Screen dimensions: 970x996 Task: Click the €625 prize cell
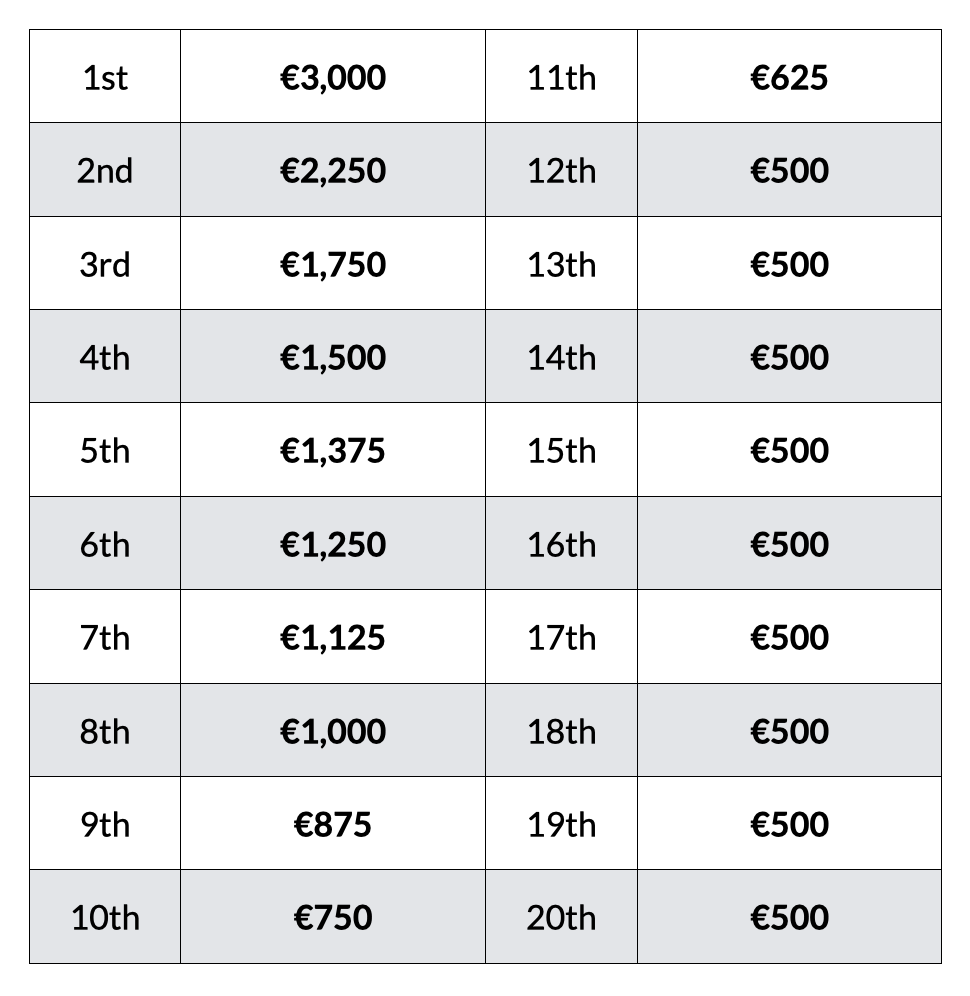(x=789, y=77)
